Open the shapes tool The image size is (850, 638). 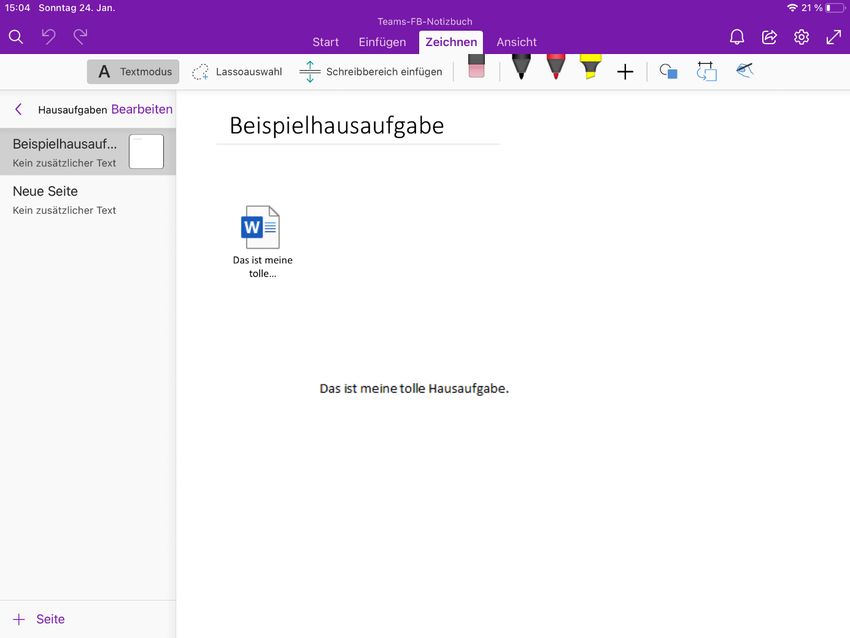point(669,72)
